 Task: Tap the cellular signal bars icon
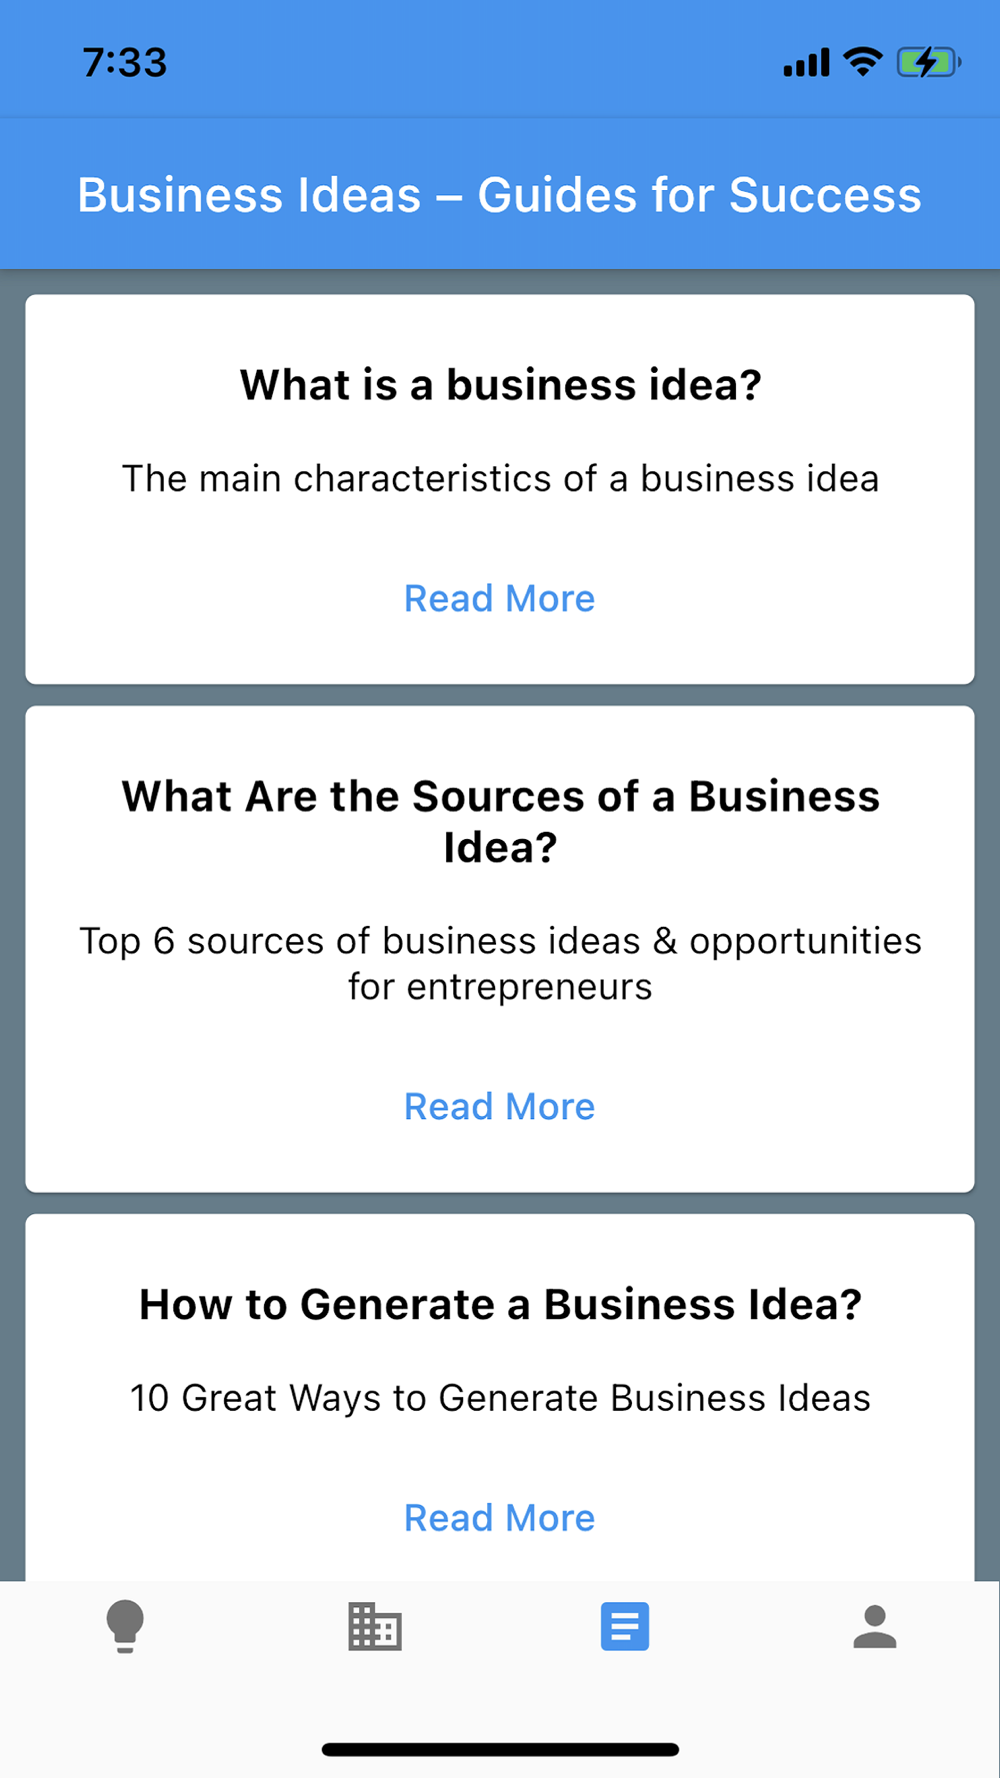click(806, 63)
